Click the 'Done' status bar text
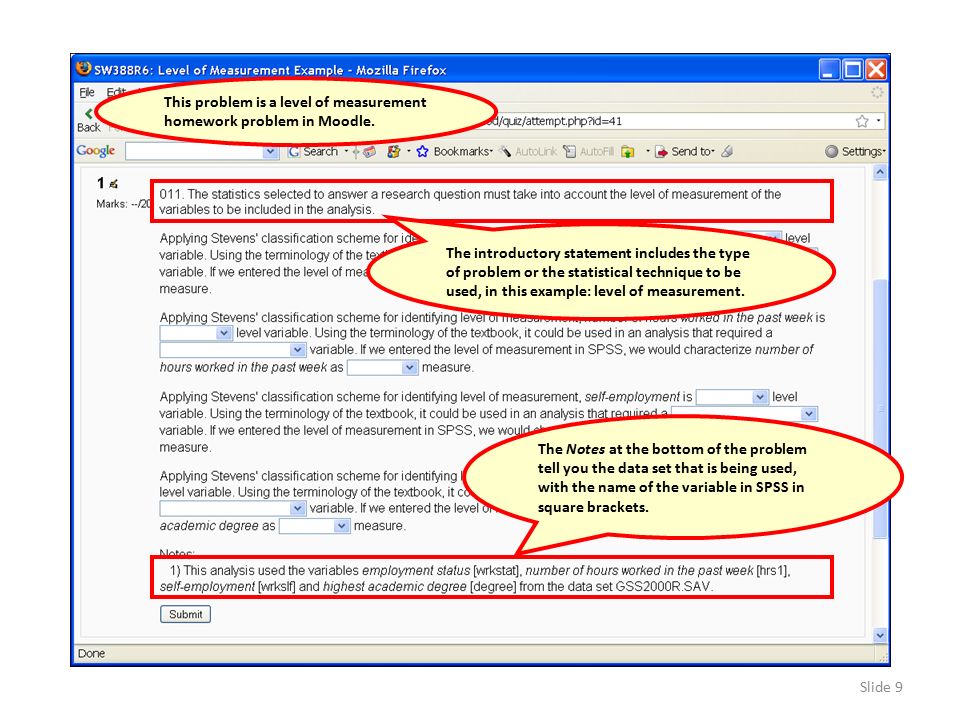 (x=91, y=653)
